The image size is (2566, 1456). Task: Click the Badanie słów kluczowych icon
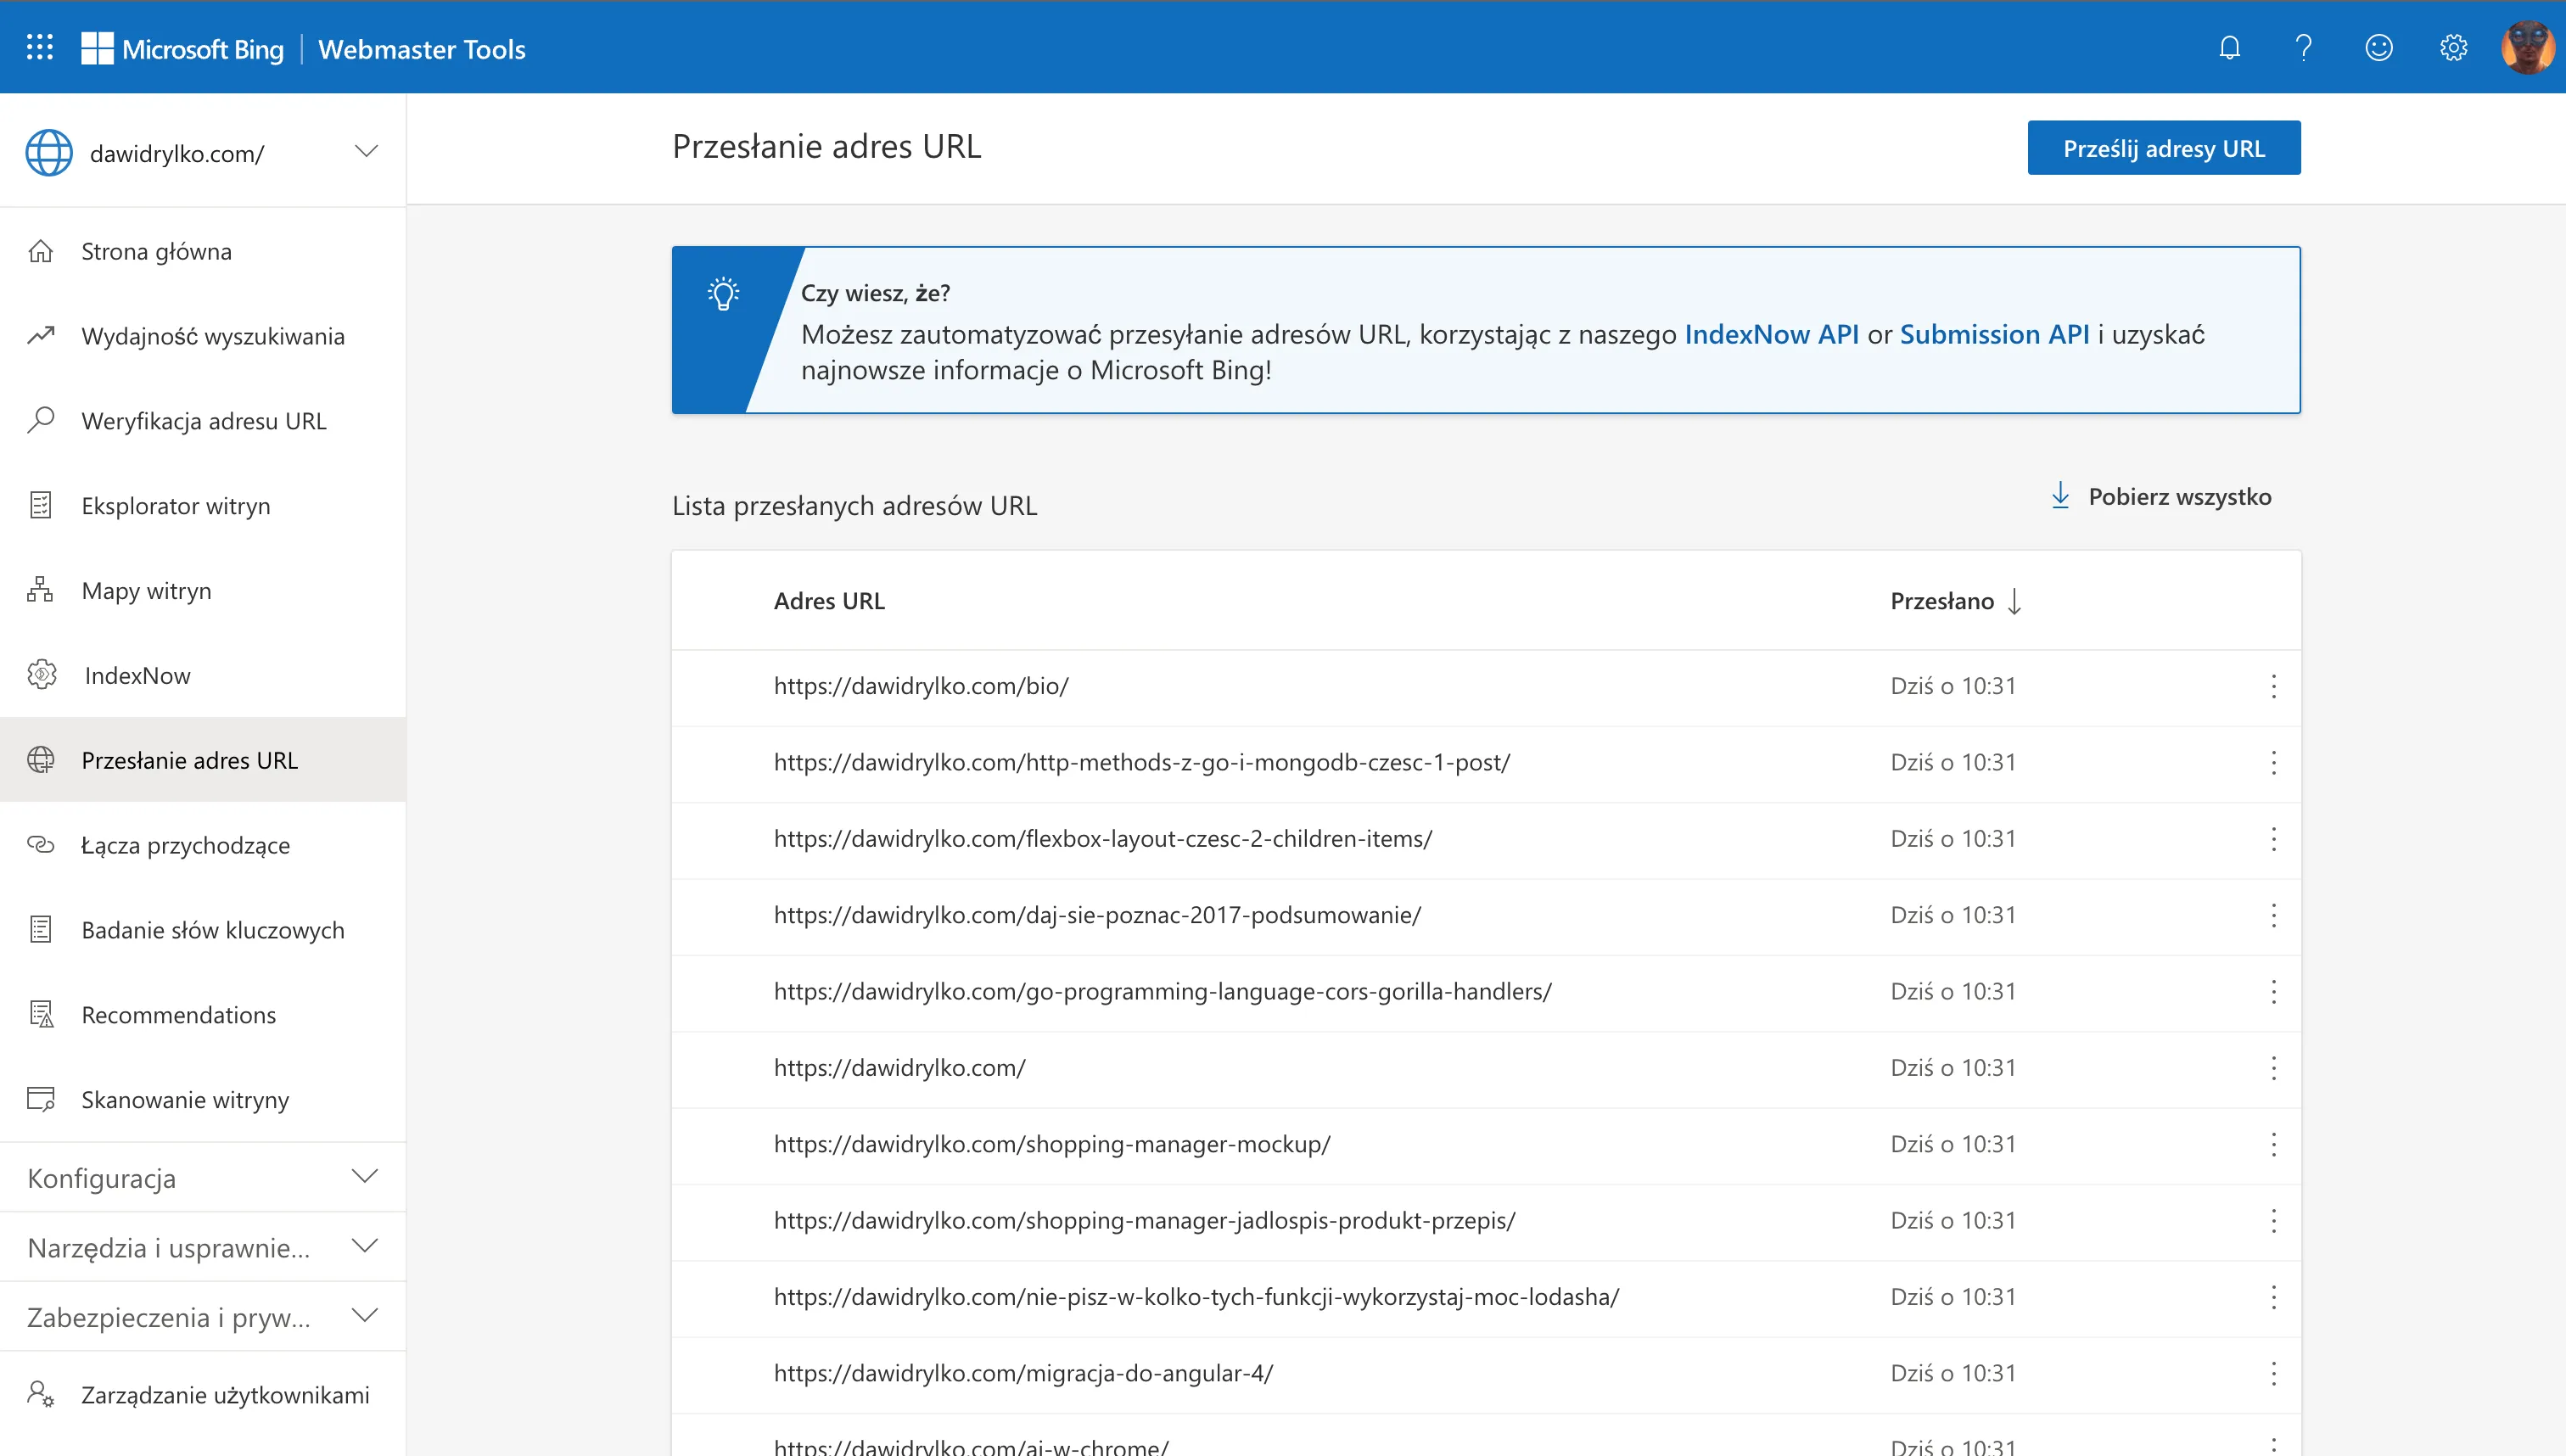(x=40, y=929)
